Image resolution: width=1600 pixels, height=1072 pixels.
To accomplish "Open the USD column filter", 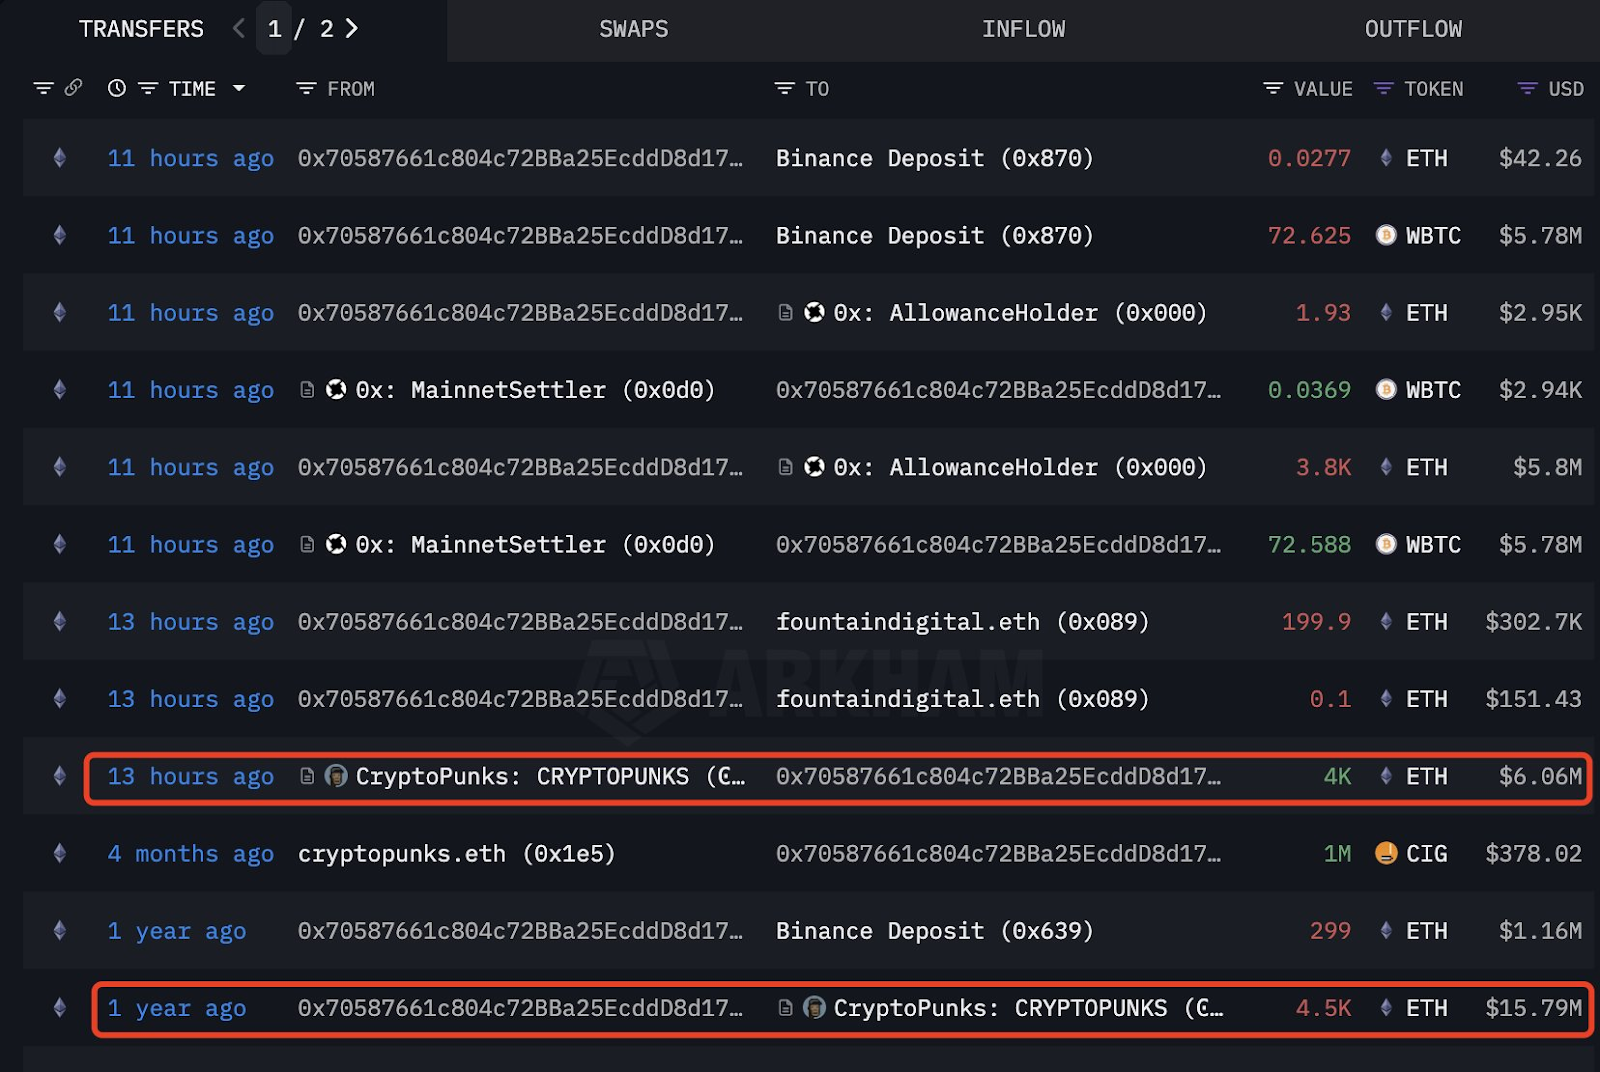I will click(1527, 89).
